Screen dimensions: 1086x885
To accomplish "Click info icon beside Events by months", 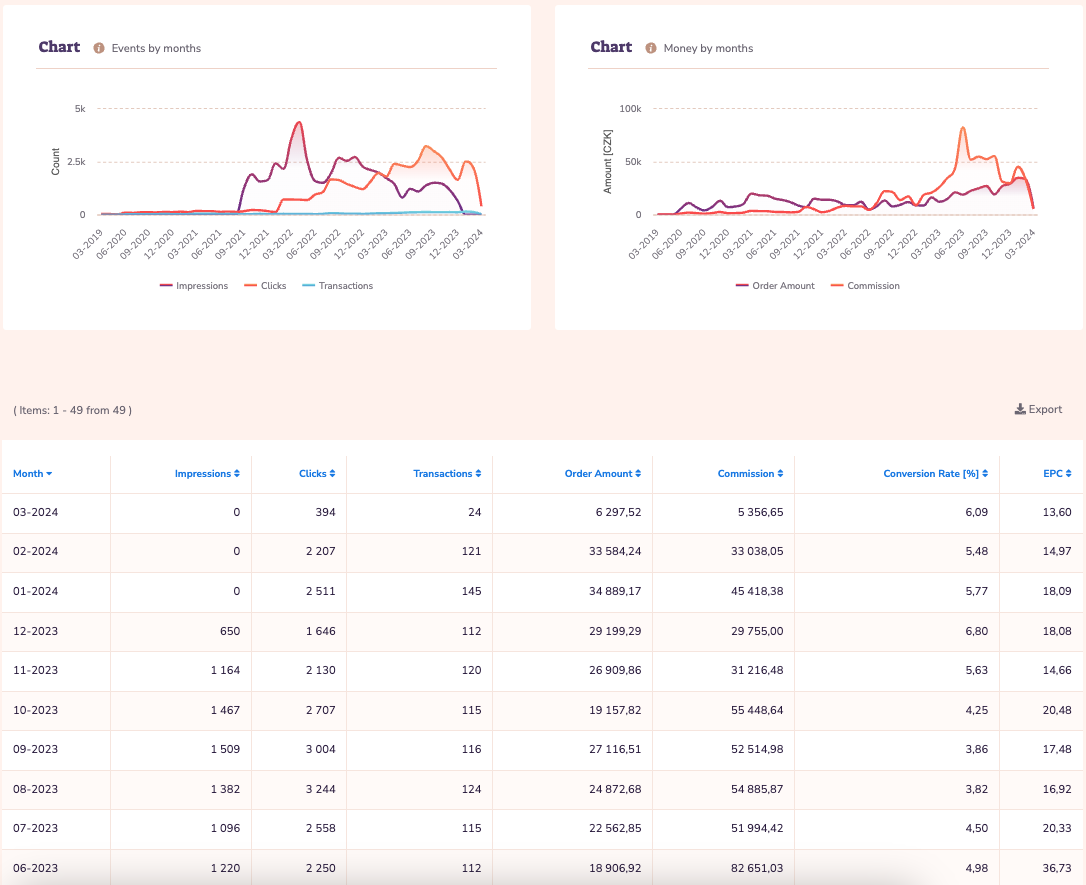I will 99,48.
